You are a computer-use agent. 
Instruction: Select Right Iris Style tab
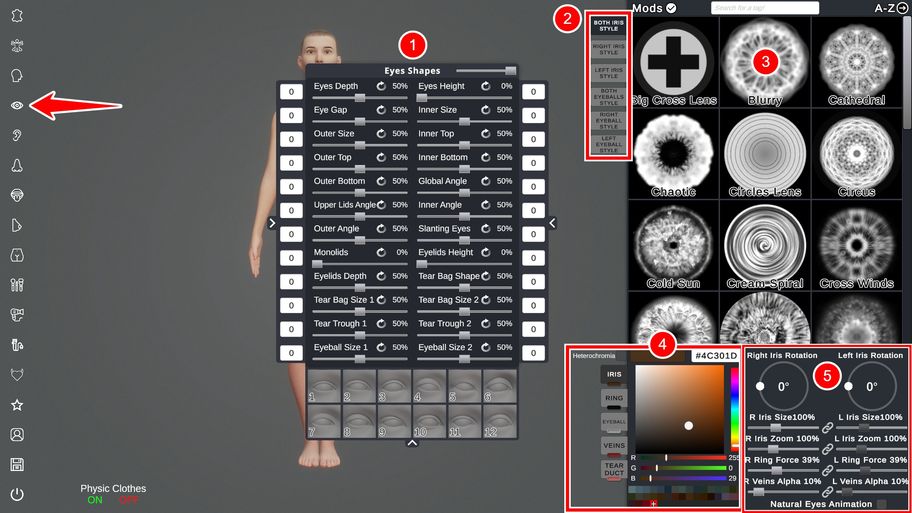point(608,49)
